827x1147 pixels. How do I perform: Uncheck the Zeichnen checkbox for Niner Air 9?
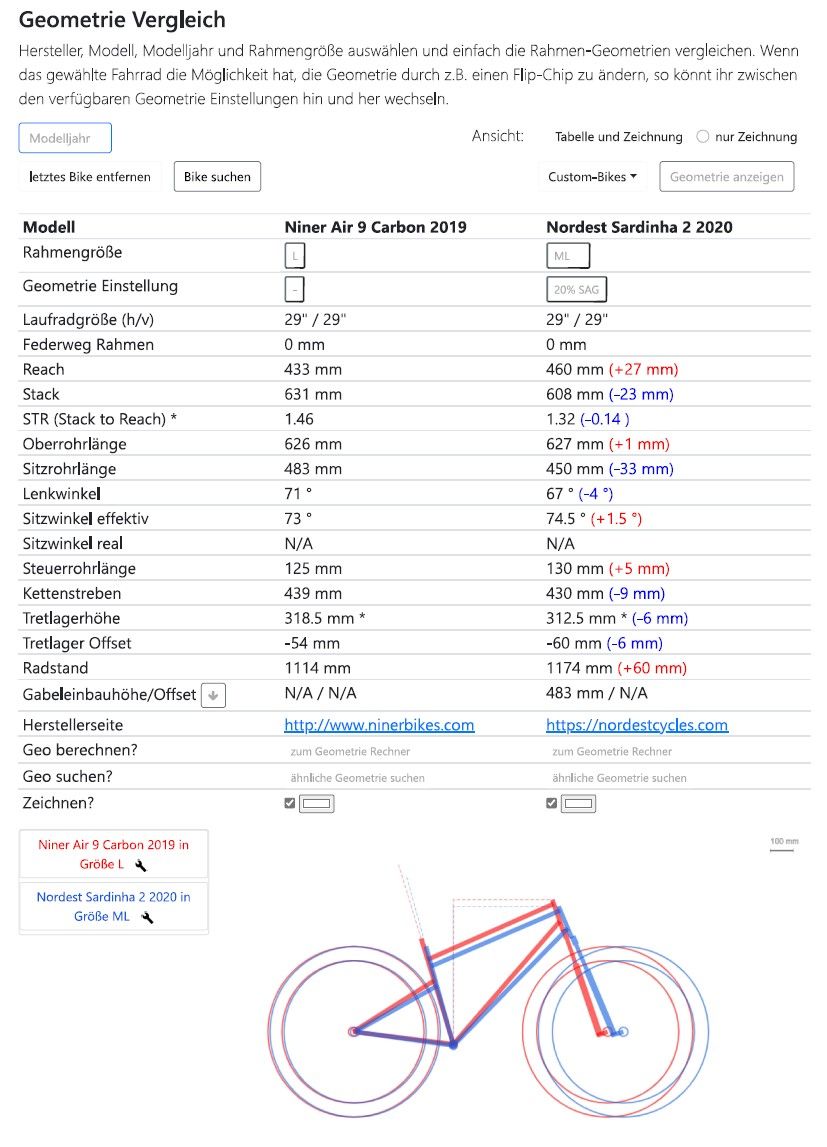(290, 803)
